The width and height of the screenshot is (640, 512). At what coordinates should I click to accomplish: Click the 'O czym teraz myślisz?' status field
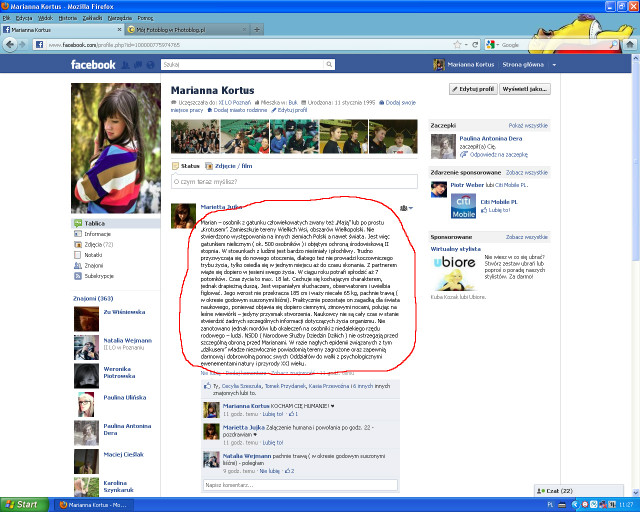(294, 182)
